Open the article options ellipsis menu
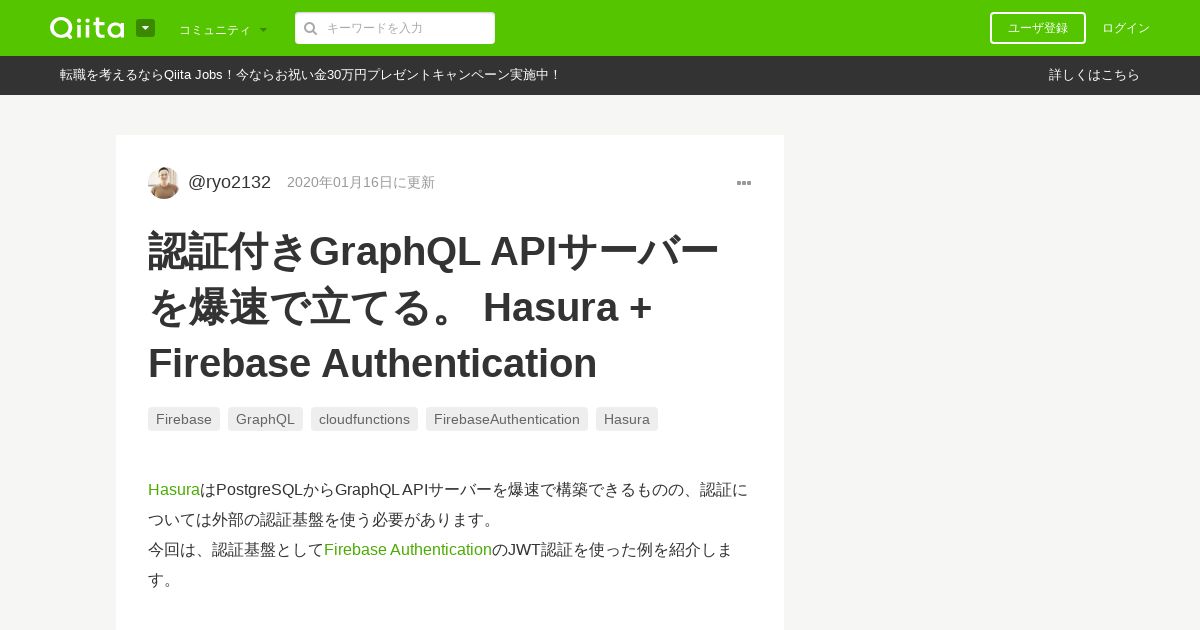 pos(744,183)
